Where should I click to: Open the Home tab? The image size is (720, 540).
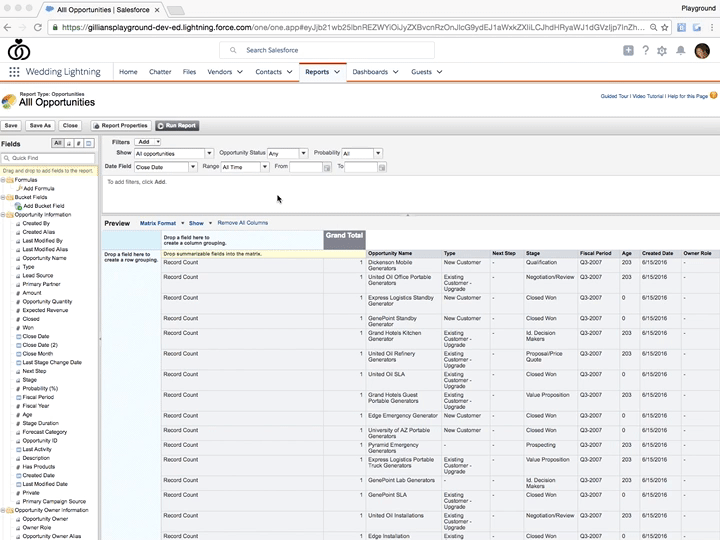128,72
